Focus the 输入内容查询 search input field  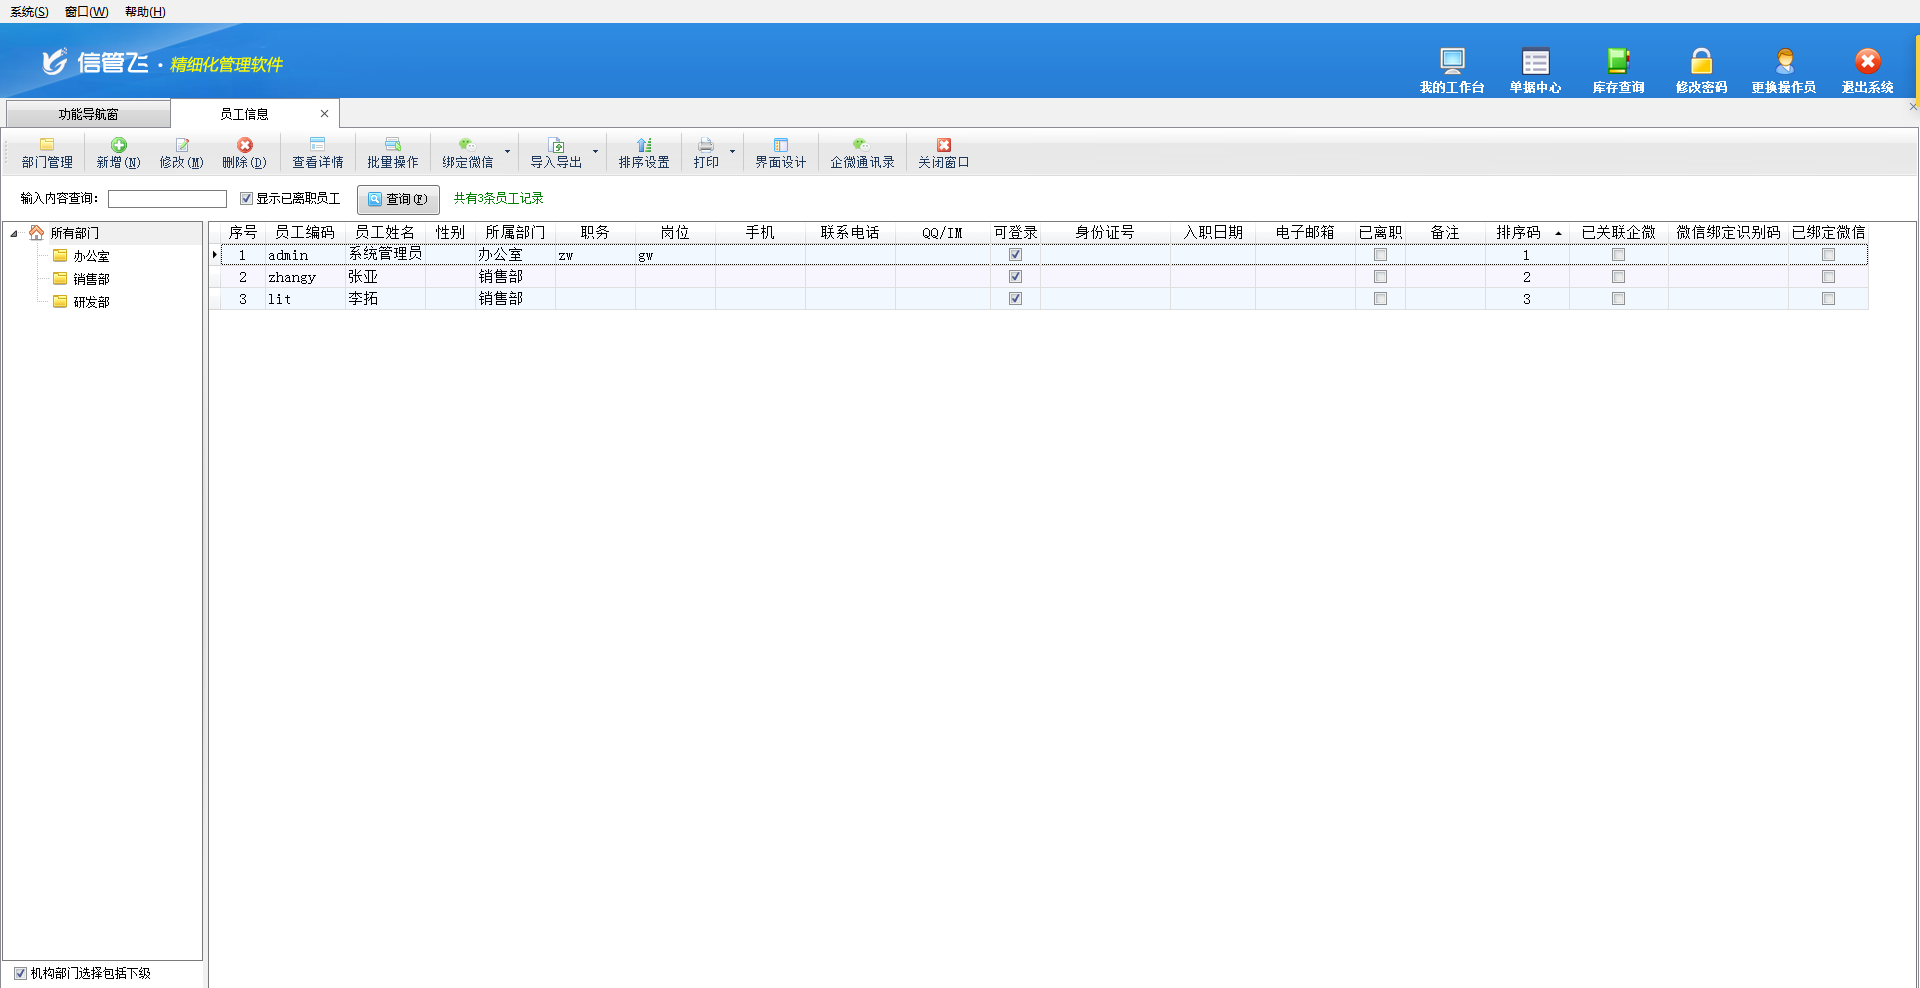click(x=167, y=199)
